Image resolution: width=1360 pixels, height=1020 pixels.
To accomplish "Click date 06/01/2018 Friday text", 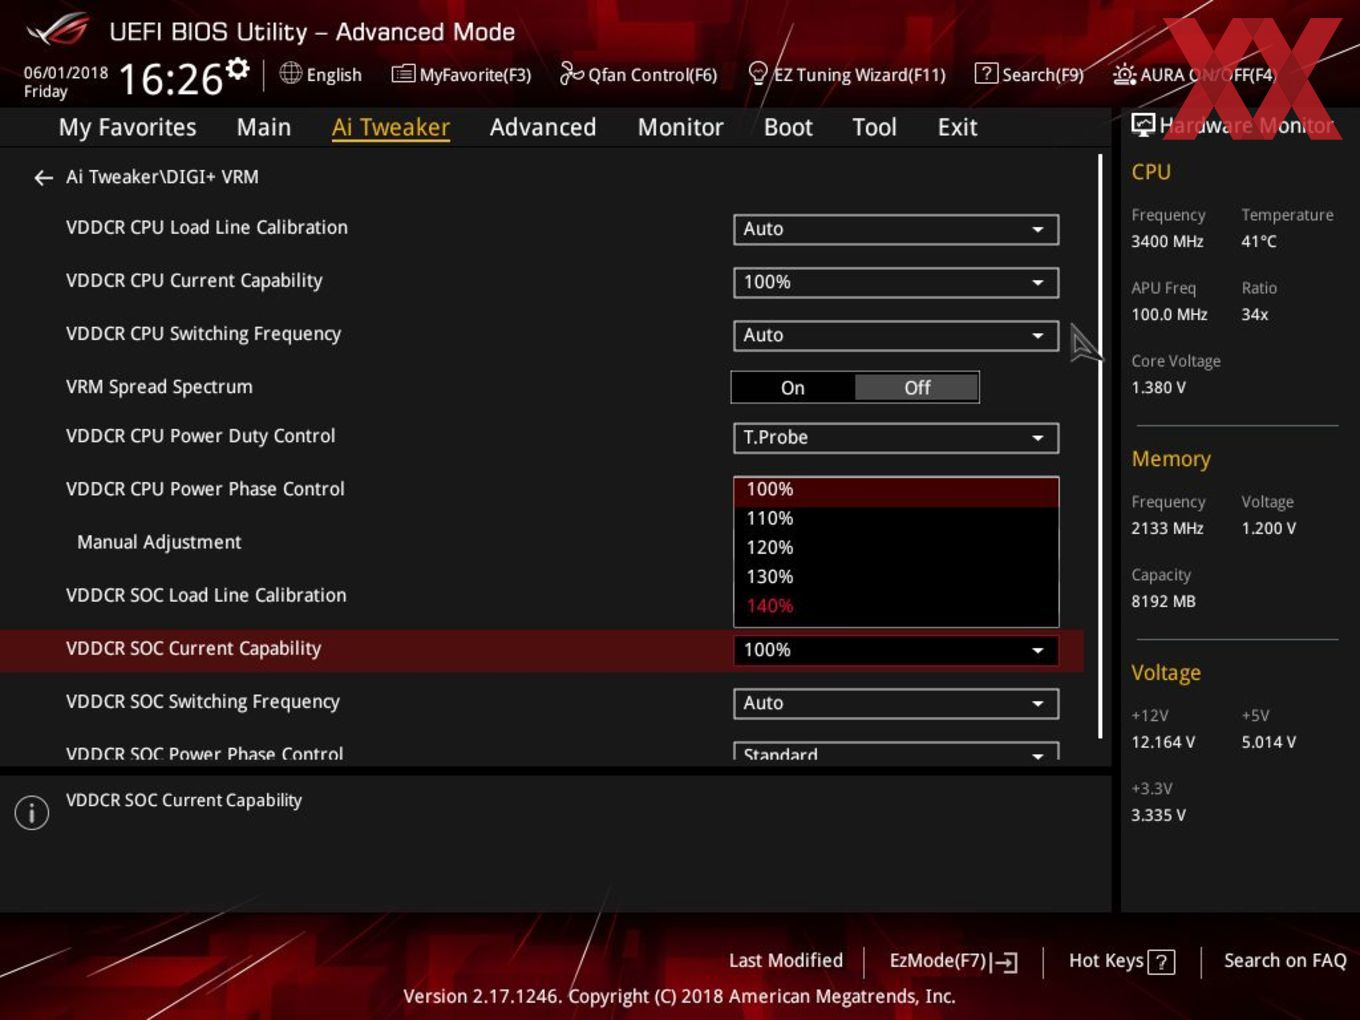I will click(x=65, y=82).
